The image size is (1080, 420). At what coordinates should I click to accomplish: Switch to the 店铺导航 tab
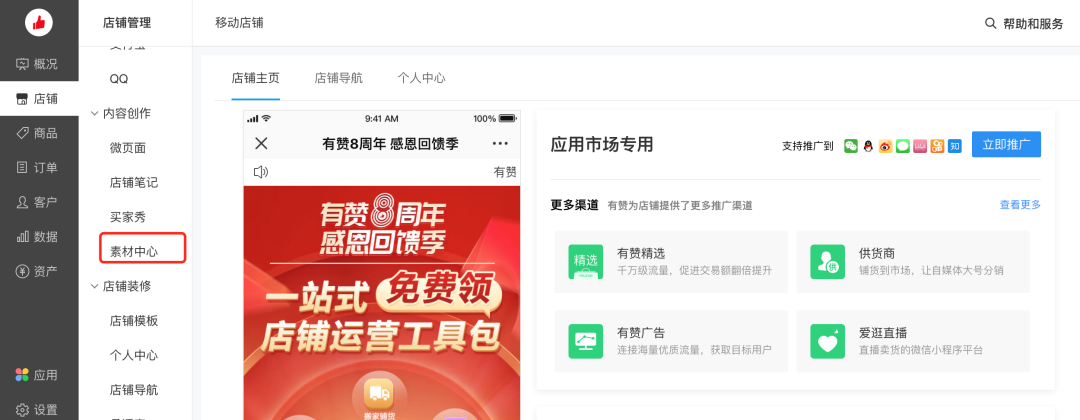[x=338, y=78]
